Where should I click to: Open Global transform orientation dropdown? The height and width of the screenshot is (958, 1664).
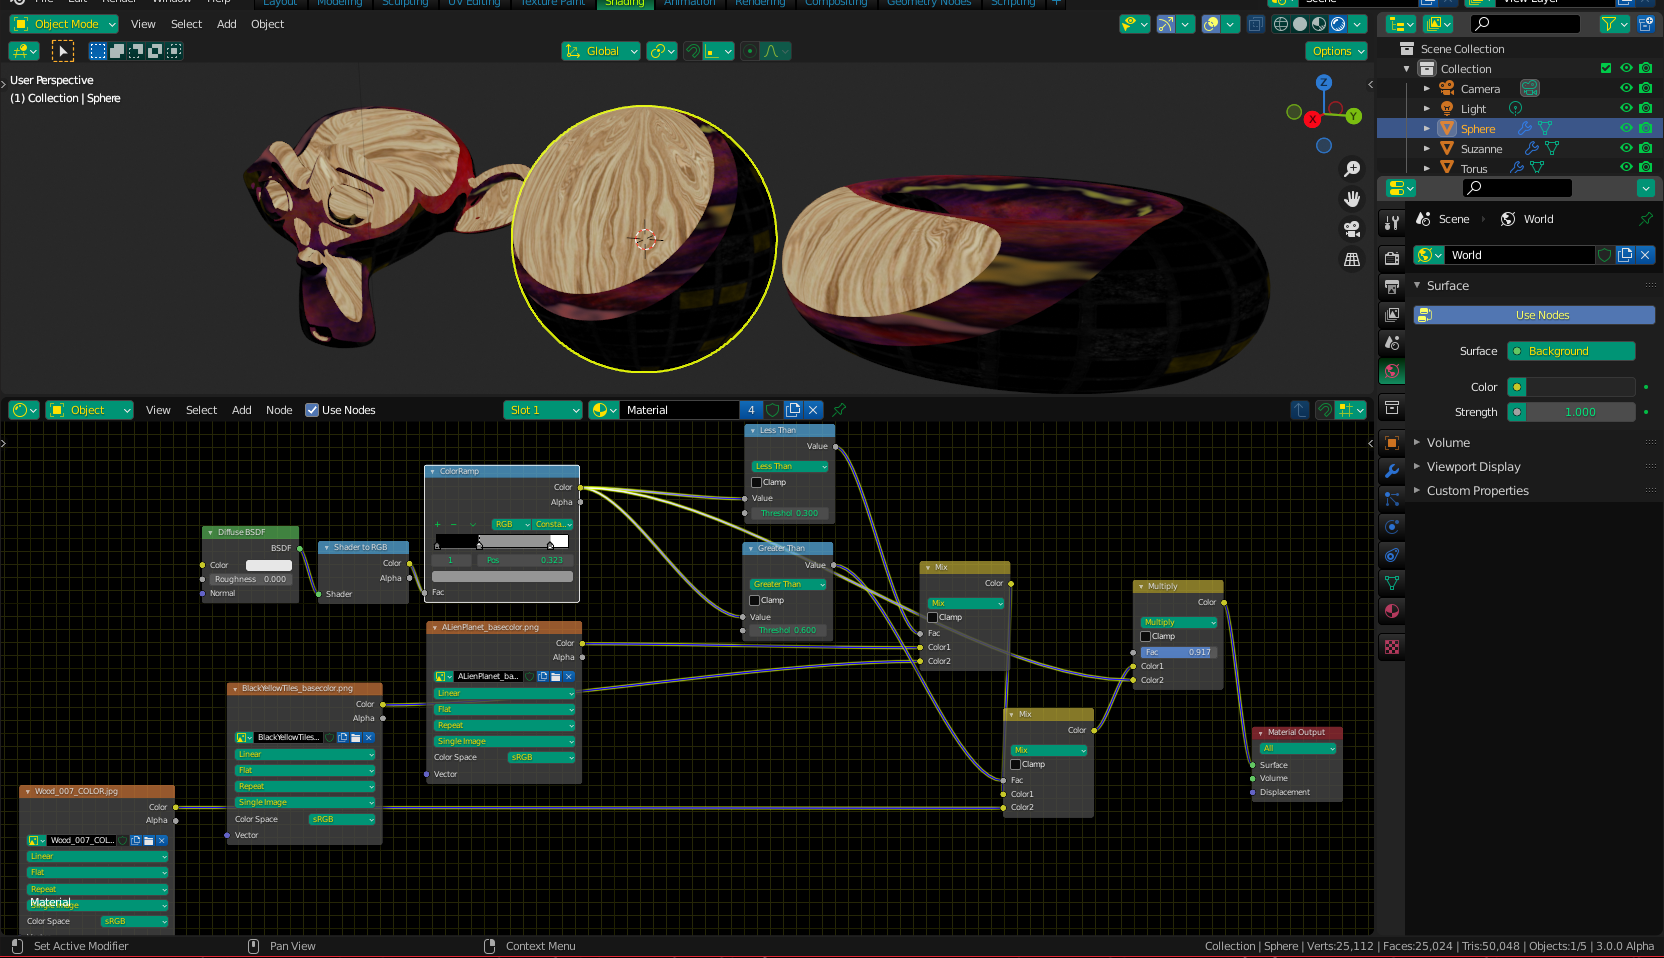point(601,51)
